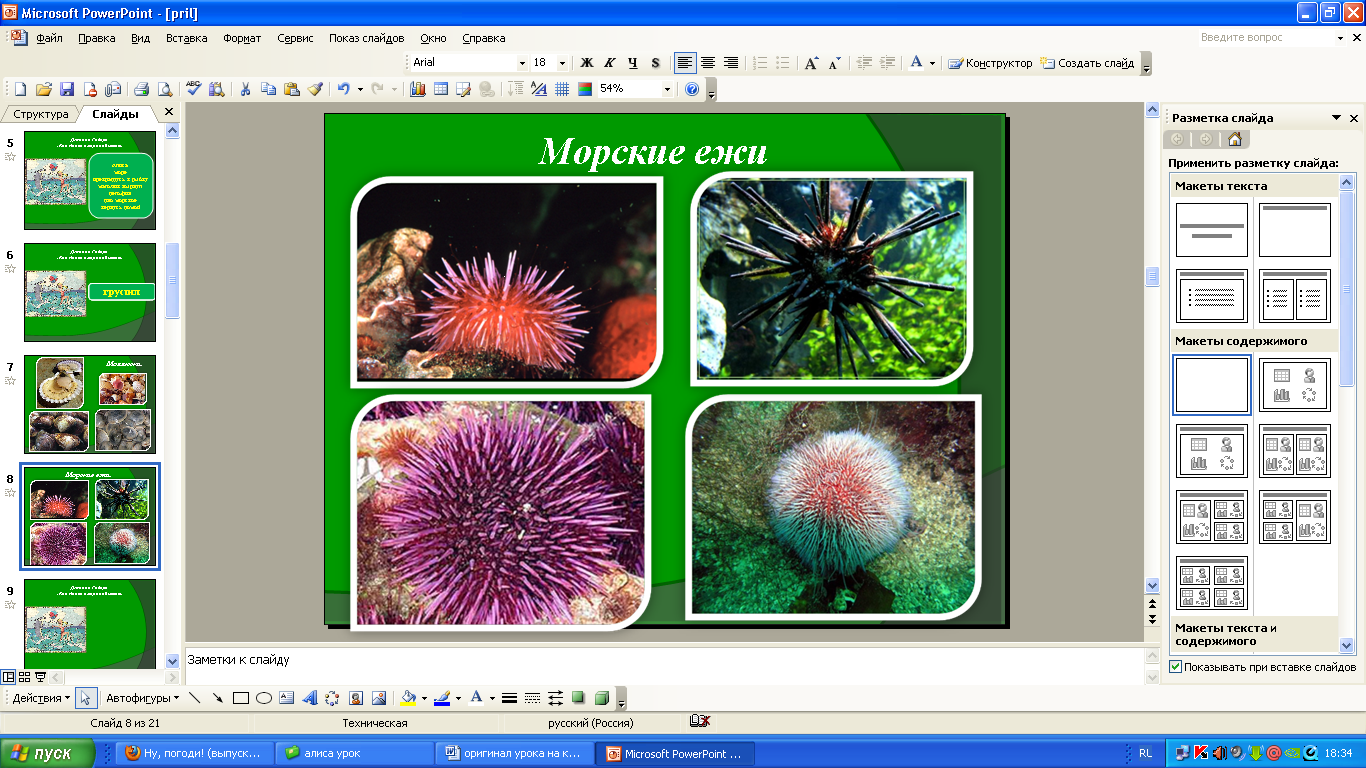Open the Справка menu

tap(484, 38)
